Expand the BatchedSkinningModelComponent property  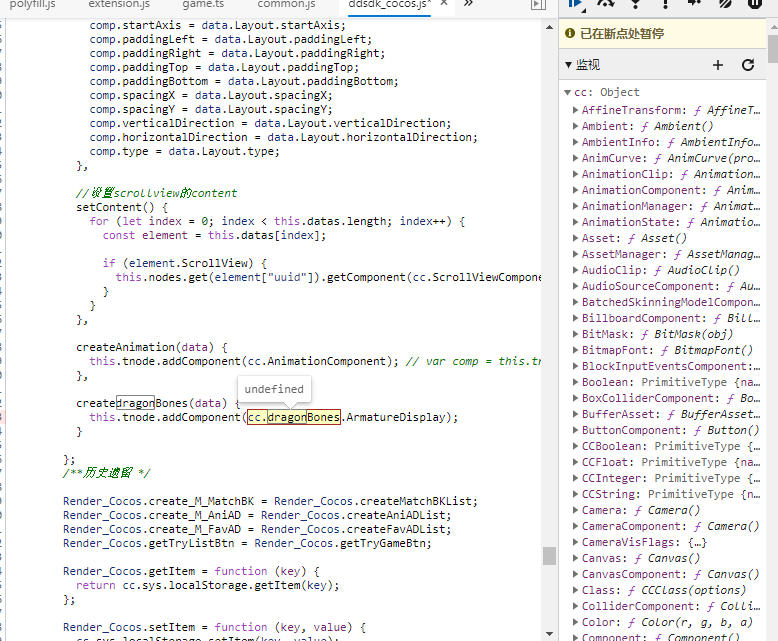point(575,302)
